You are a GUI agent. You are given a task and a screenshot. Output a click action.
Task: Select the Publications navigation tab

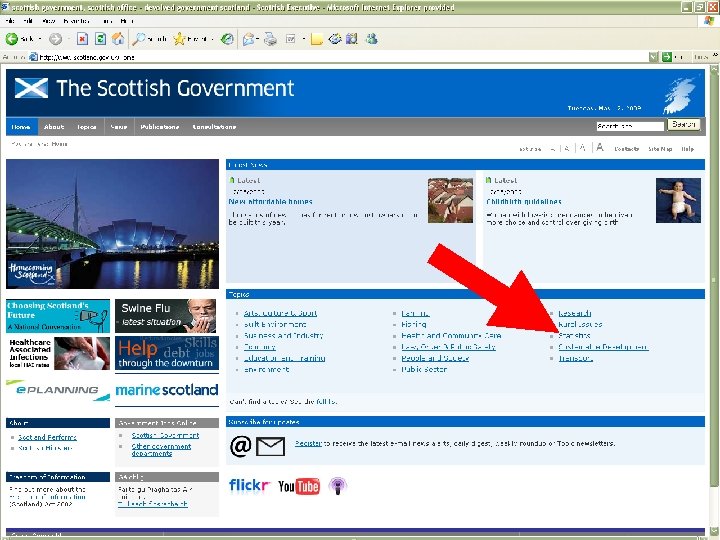160,127
